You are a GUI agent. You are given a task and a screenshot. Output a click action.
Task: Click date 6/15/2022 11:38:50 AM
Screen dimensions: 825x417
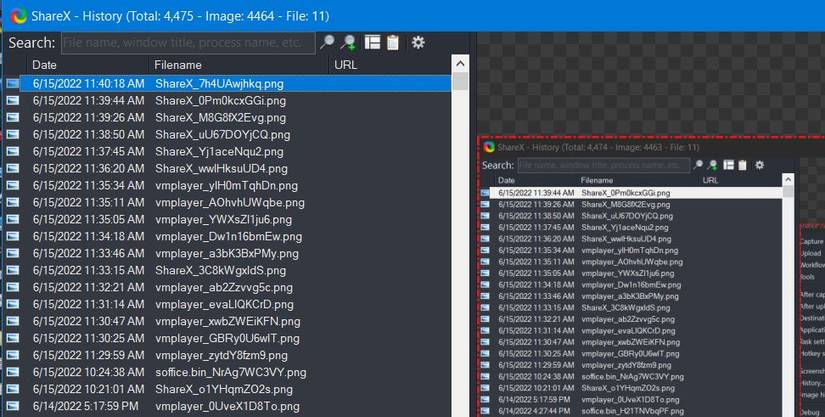[x=88, y=134]
